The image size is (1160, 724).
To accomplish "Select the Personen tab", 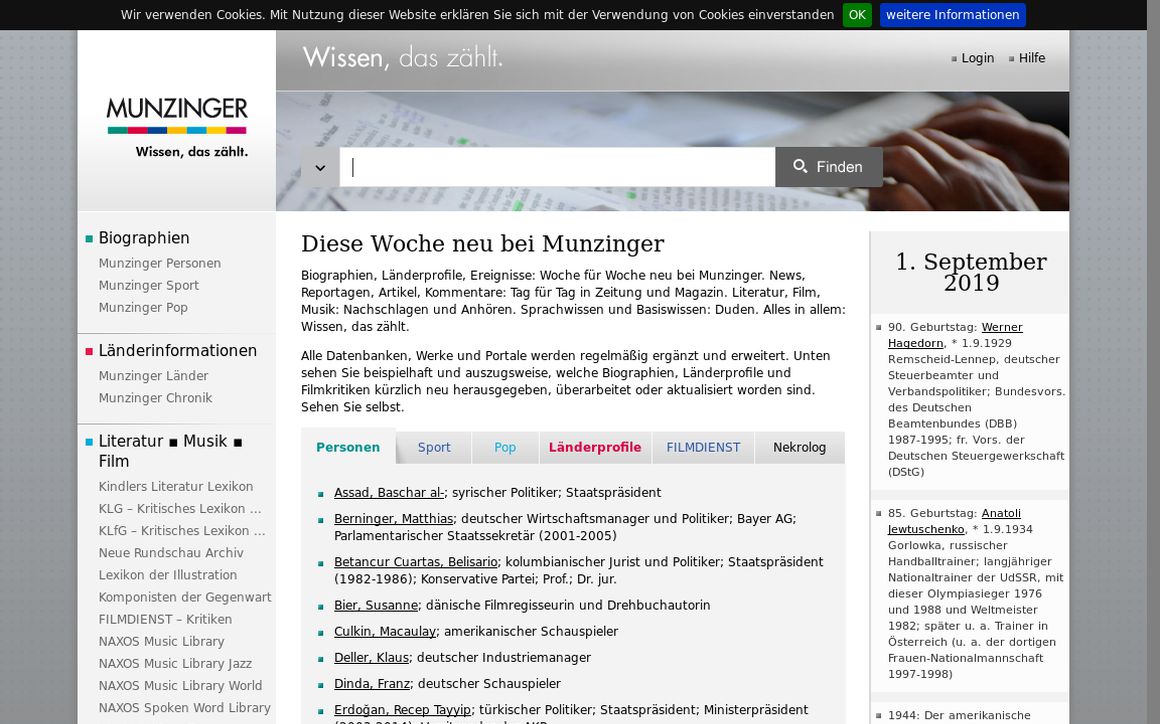I will click(348, 447).
